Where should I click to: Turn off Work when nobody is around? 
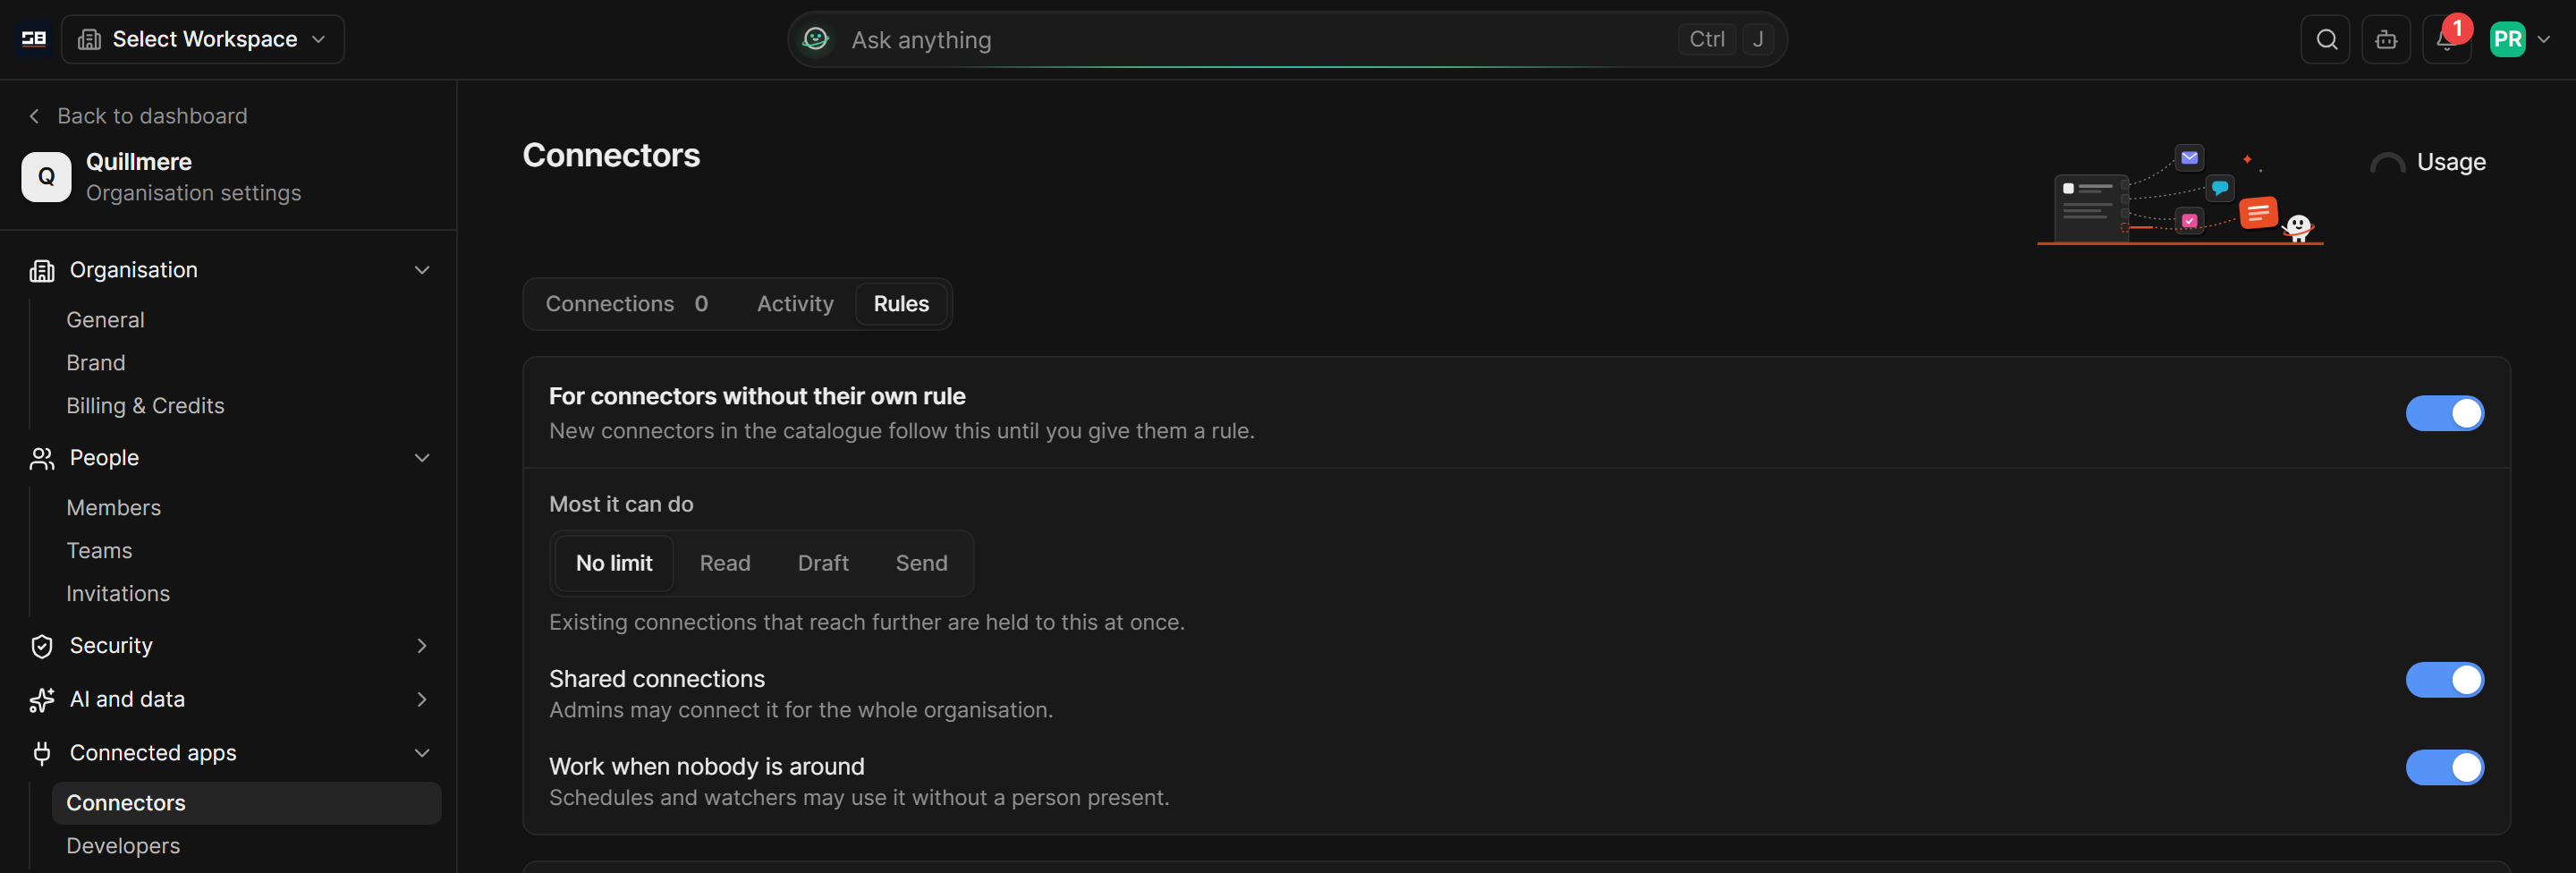click(x=2444, y=768)
